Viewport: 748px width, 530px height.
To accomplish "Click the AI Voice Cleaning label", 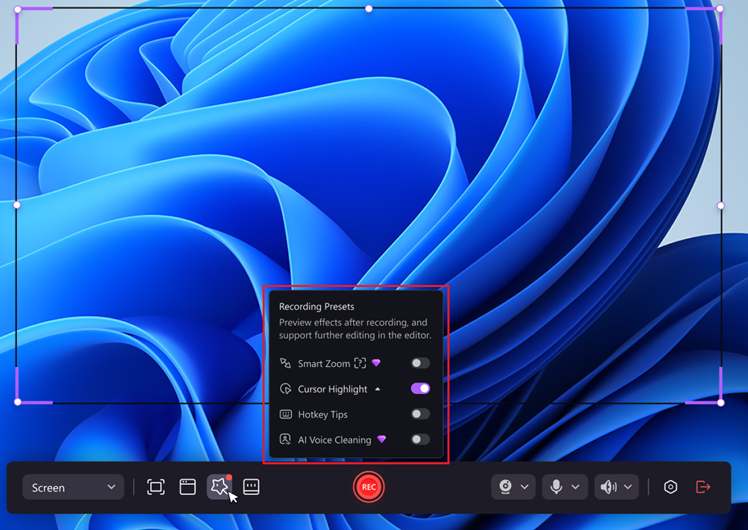I will [x=334, y=440].
